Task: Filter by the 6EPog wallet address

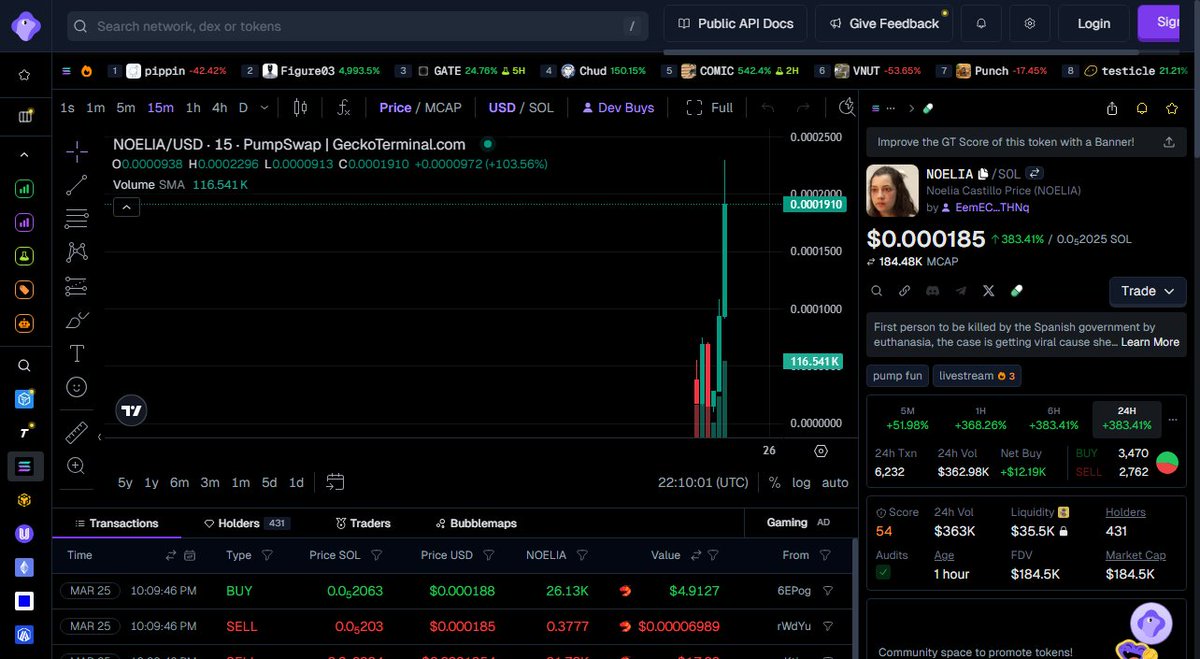Action: tap(828, 591)
